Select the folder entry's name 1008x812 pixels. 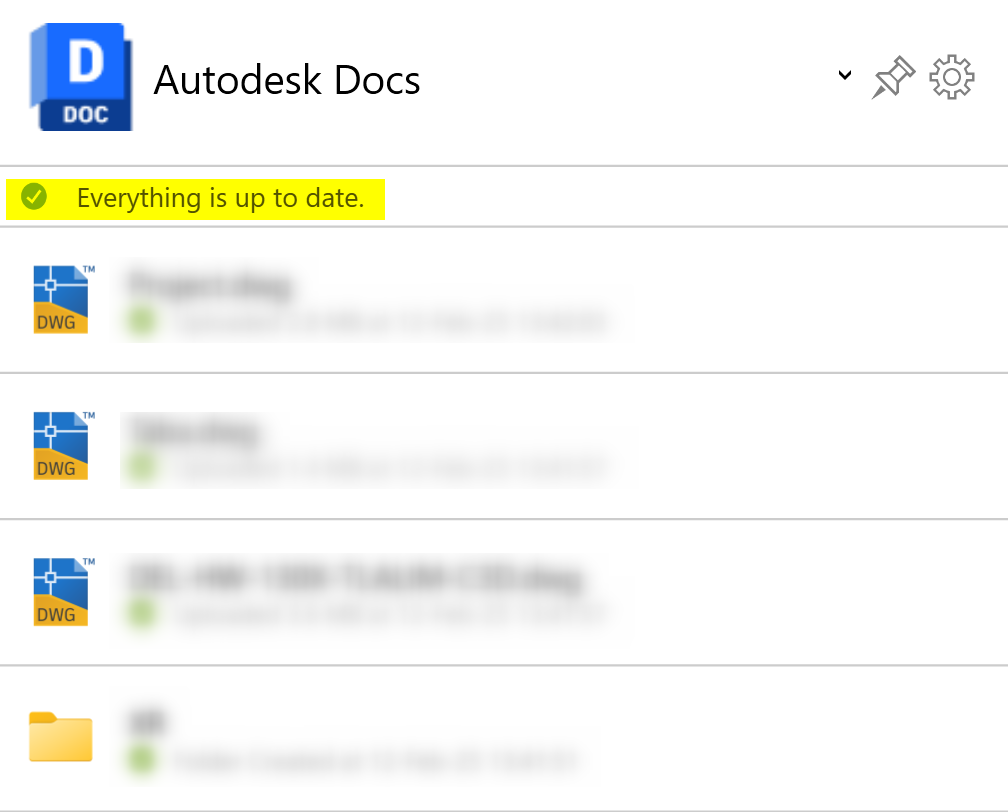(146, 722)
